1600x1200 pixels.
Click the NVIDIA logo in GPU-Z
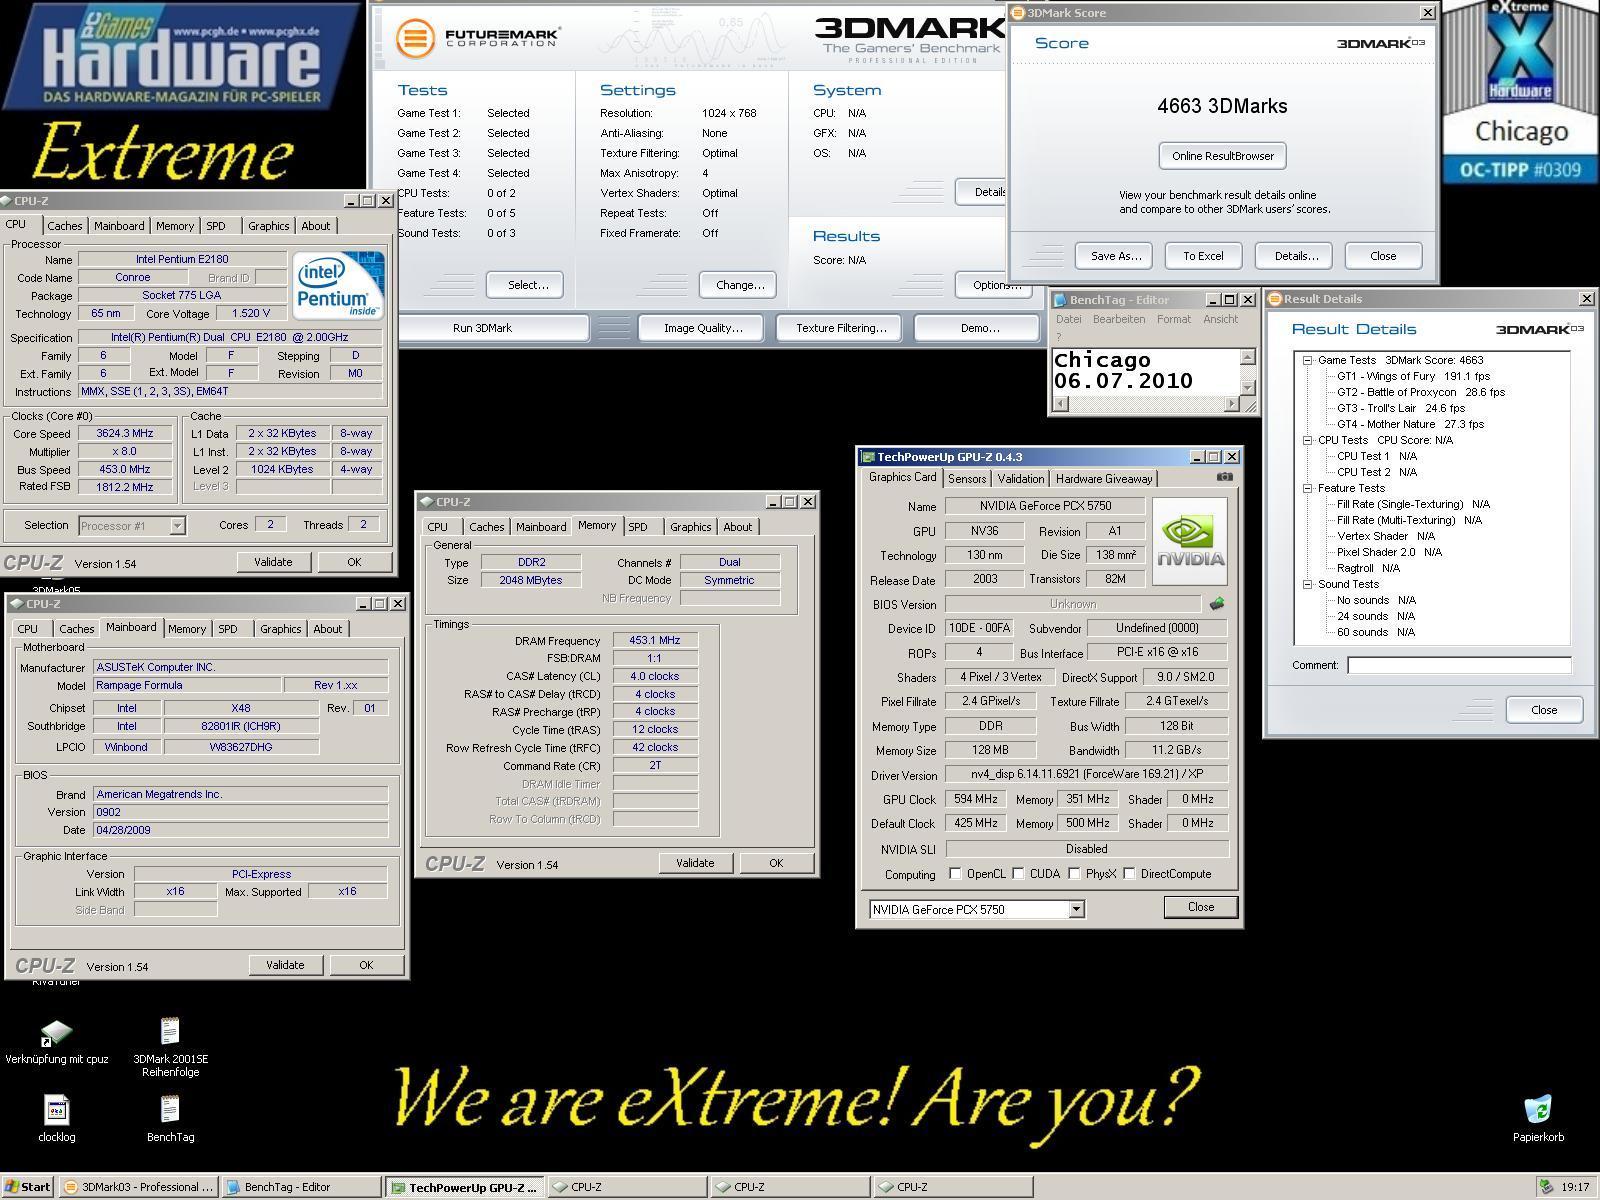click(1190, 541)
